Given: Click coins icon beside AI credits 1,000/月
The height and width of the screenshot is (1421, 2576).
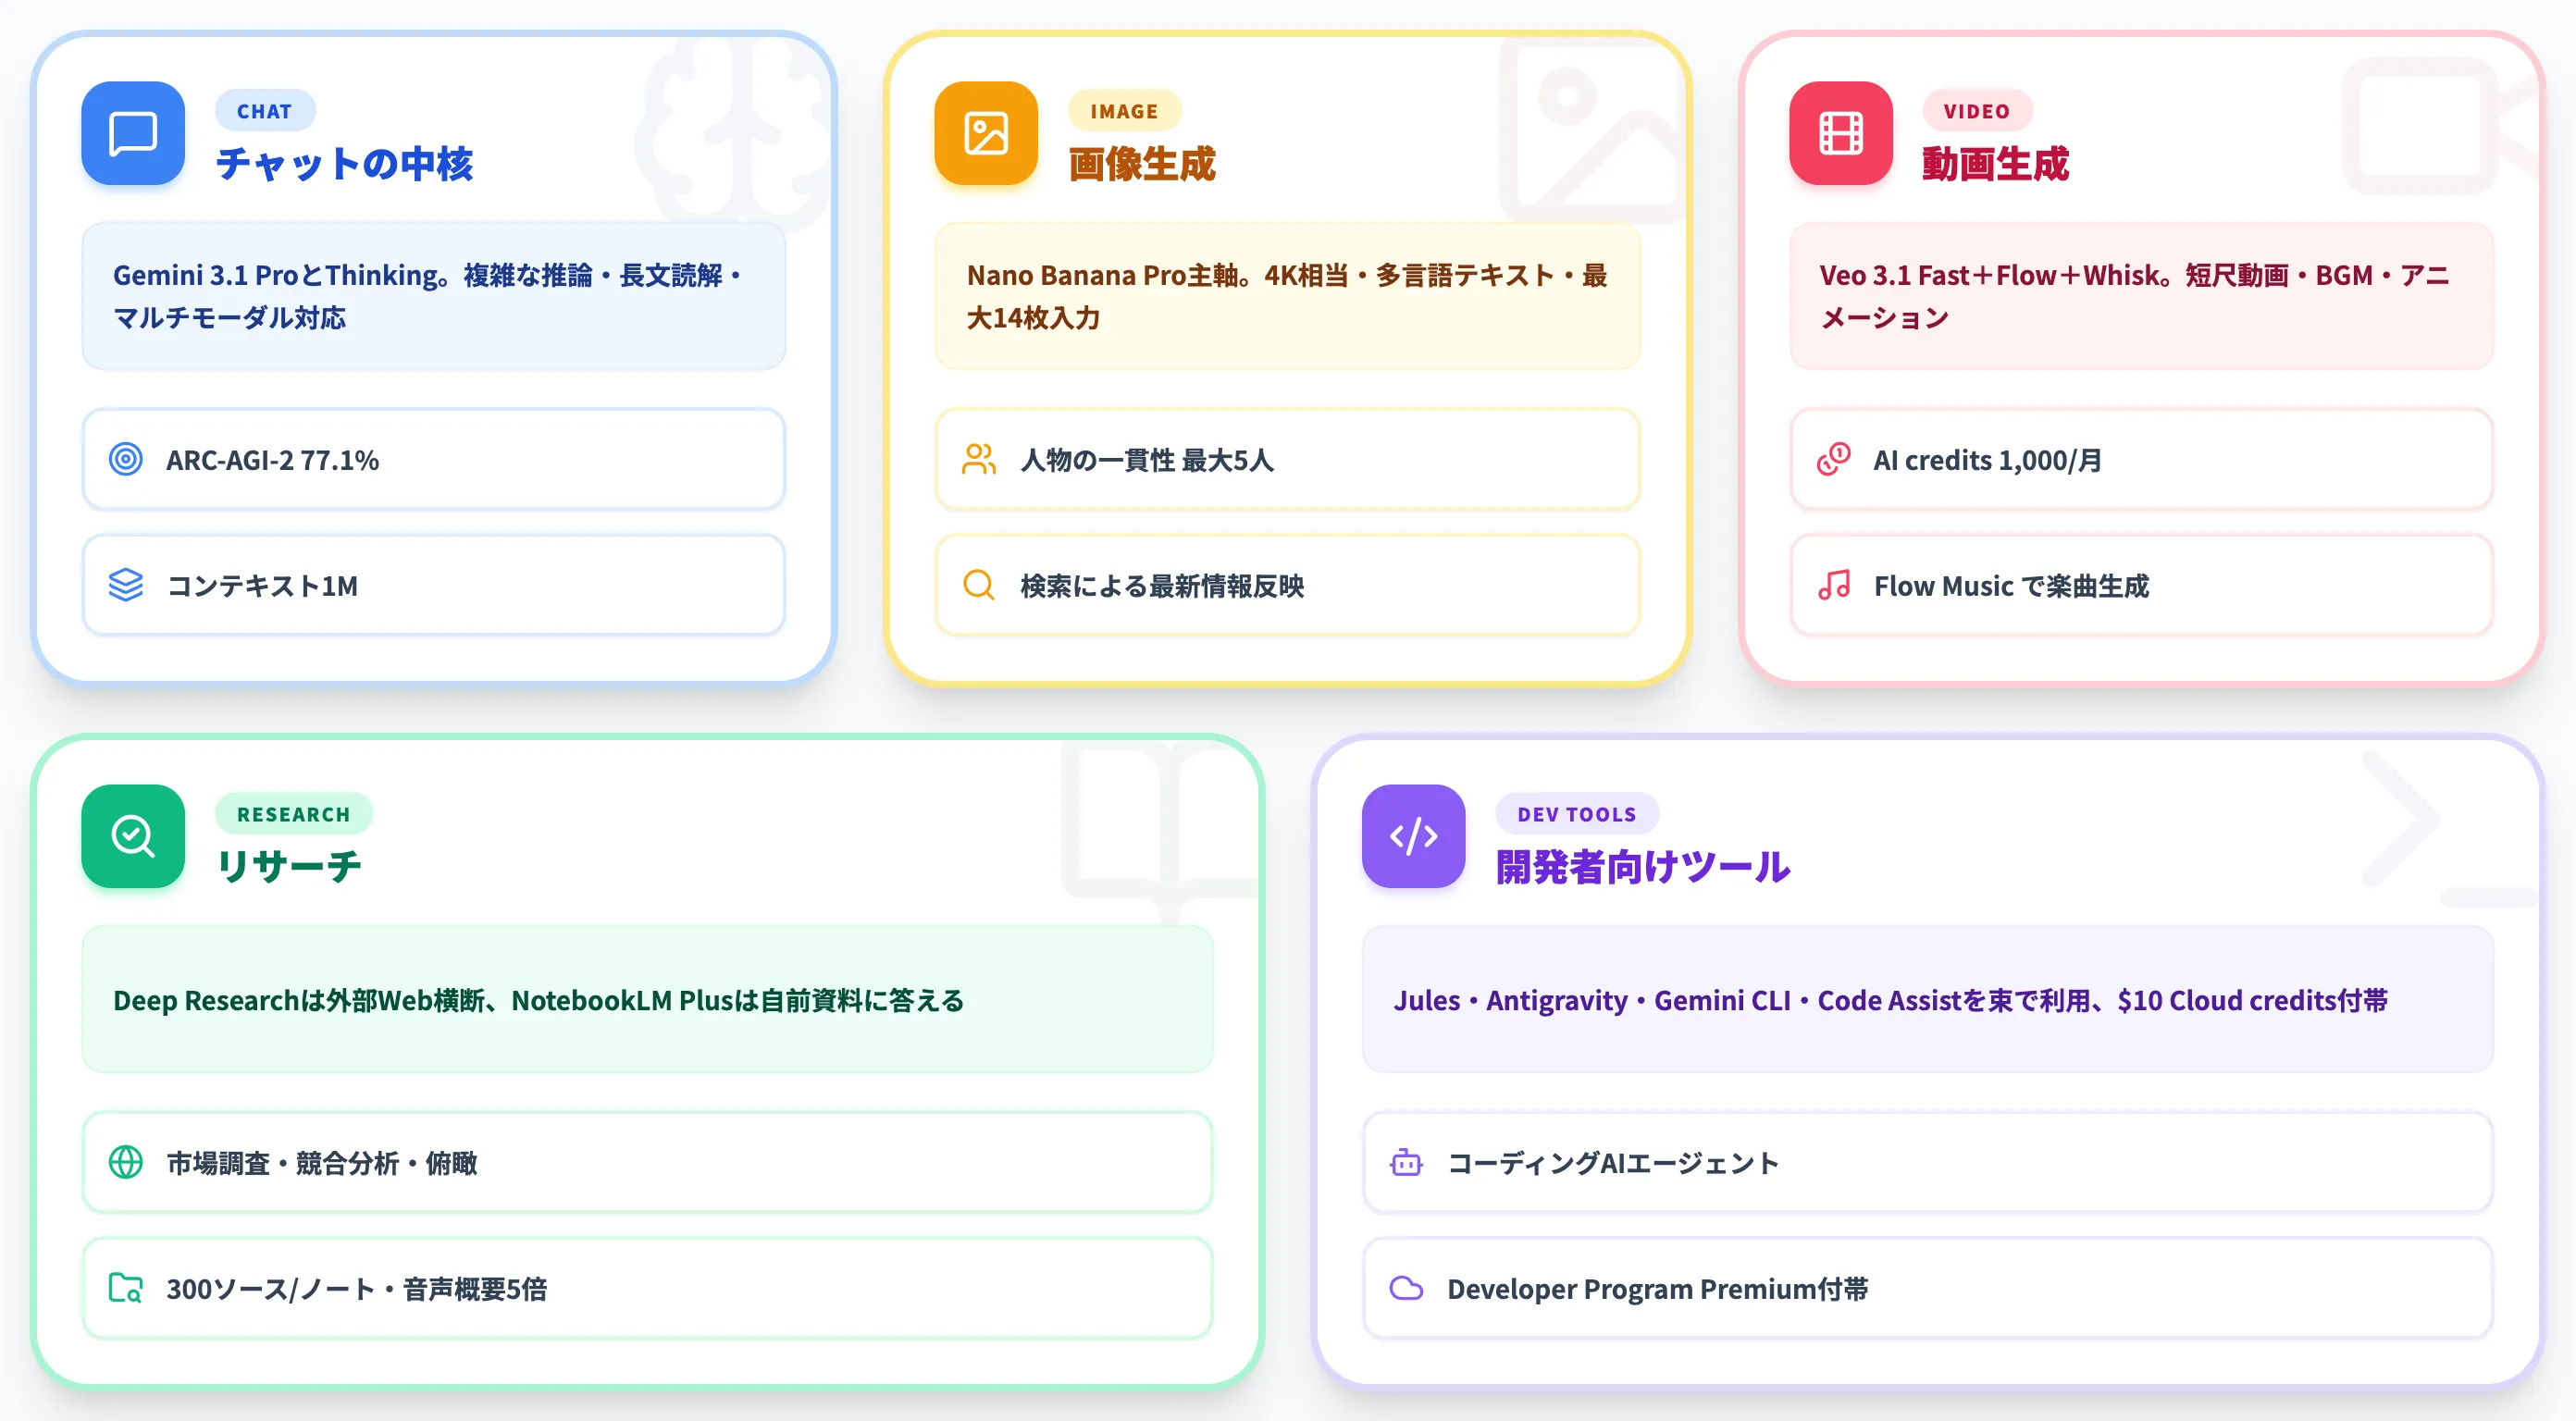Looking at the screenshot, I should (x=1834, y=460).
